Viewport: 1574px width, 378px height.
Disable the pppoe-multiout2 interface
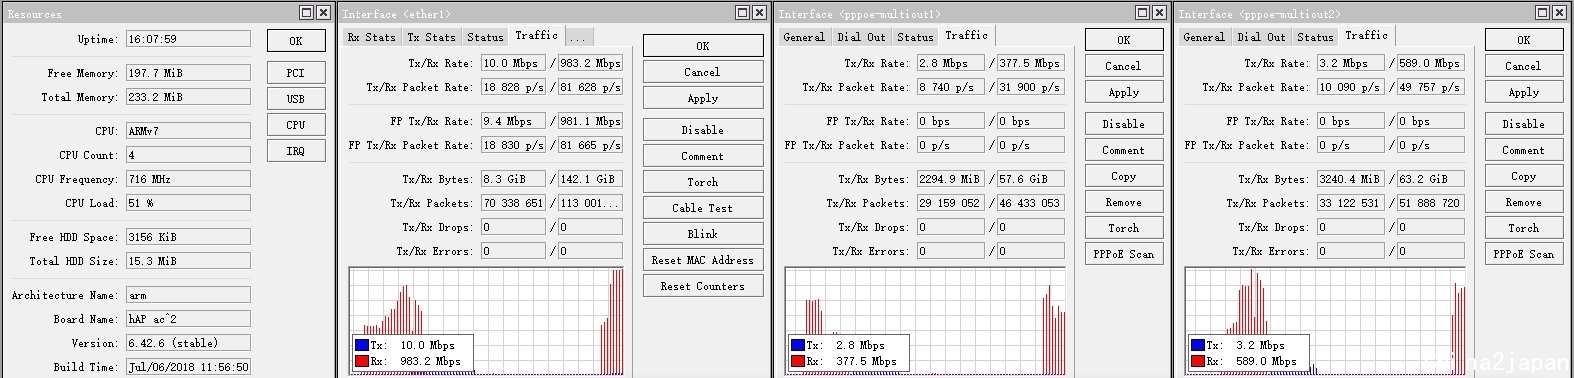tap(1523, 124)
